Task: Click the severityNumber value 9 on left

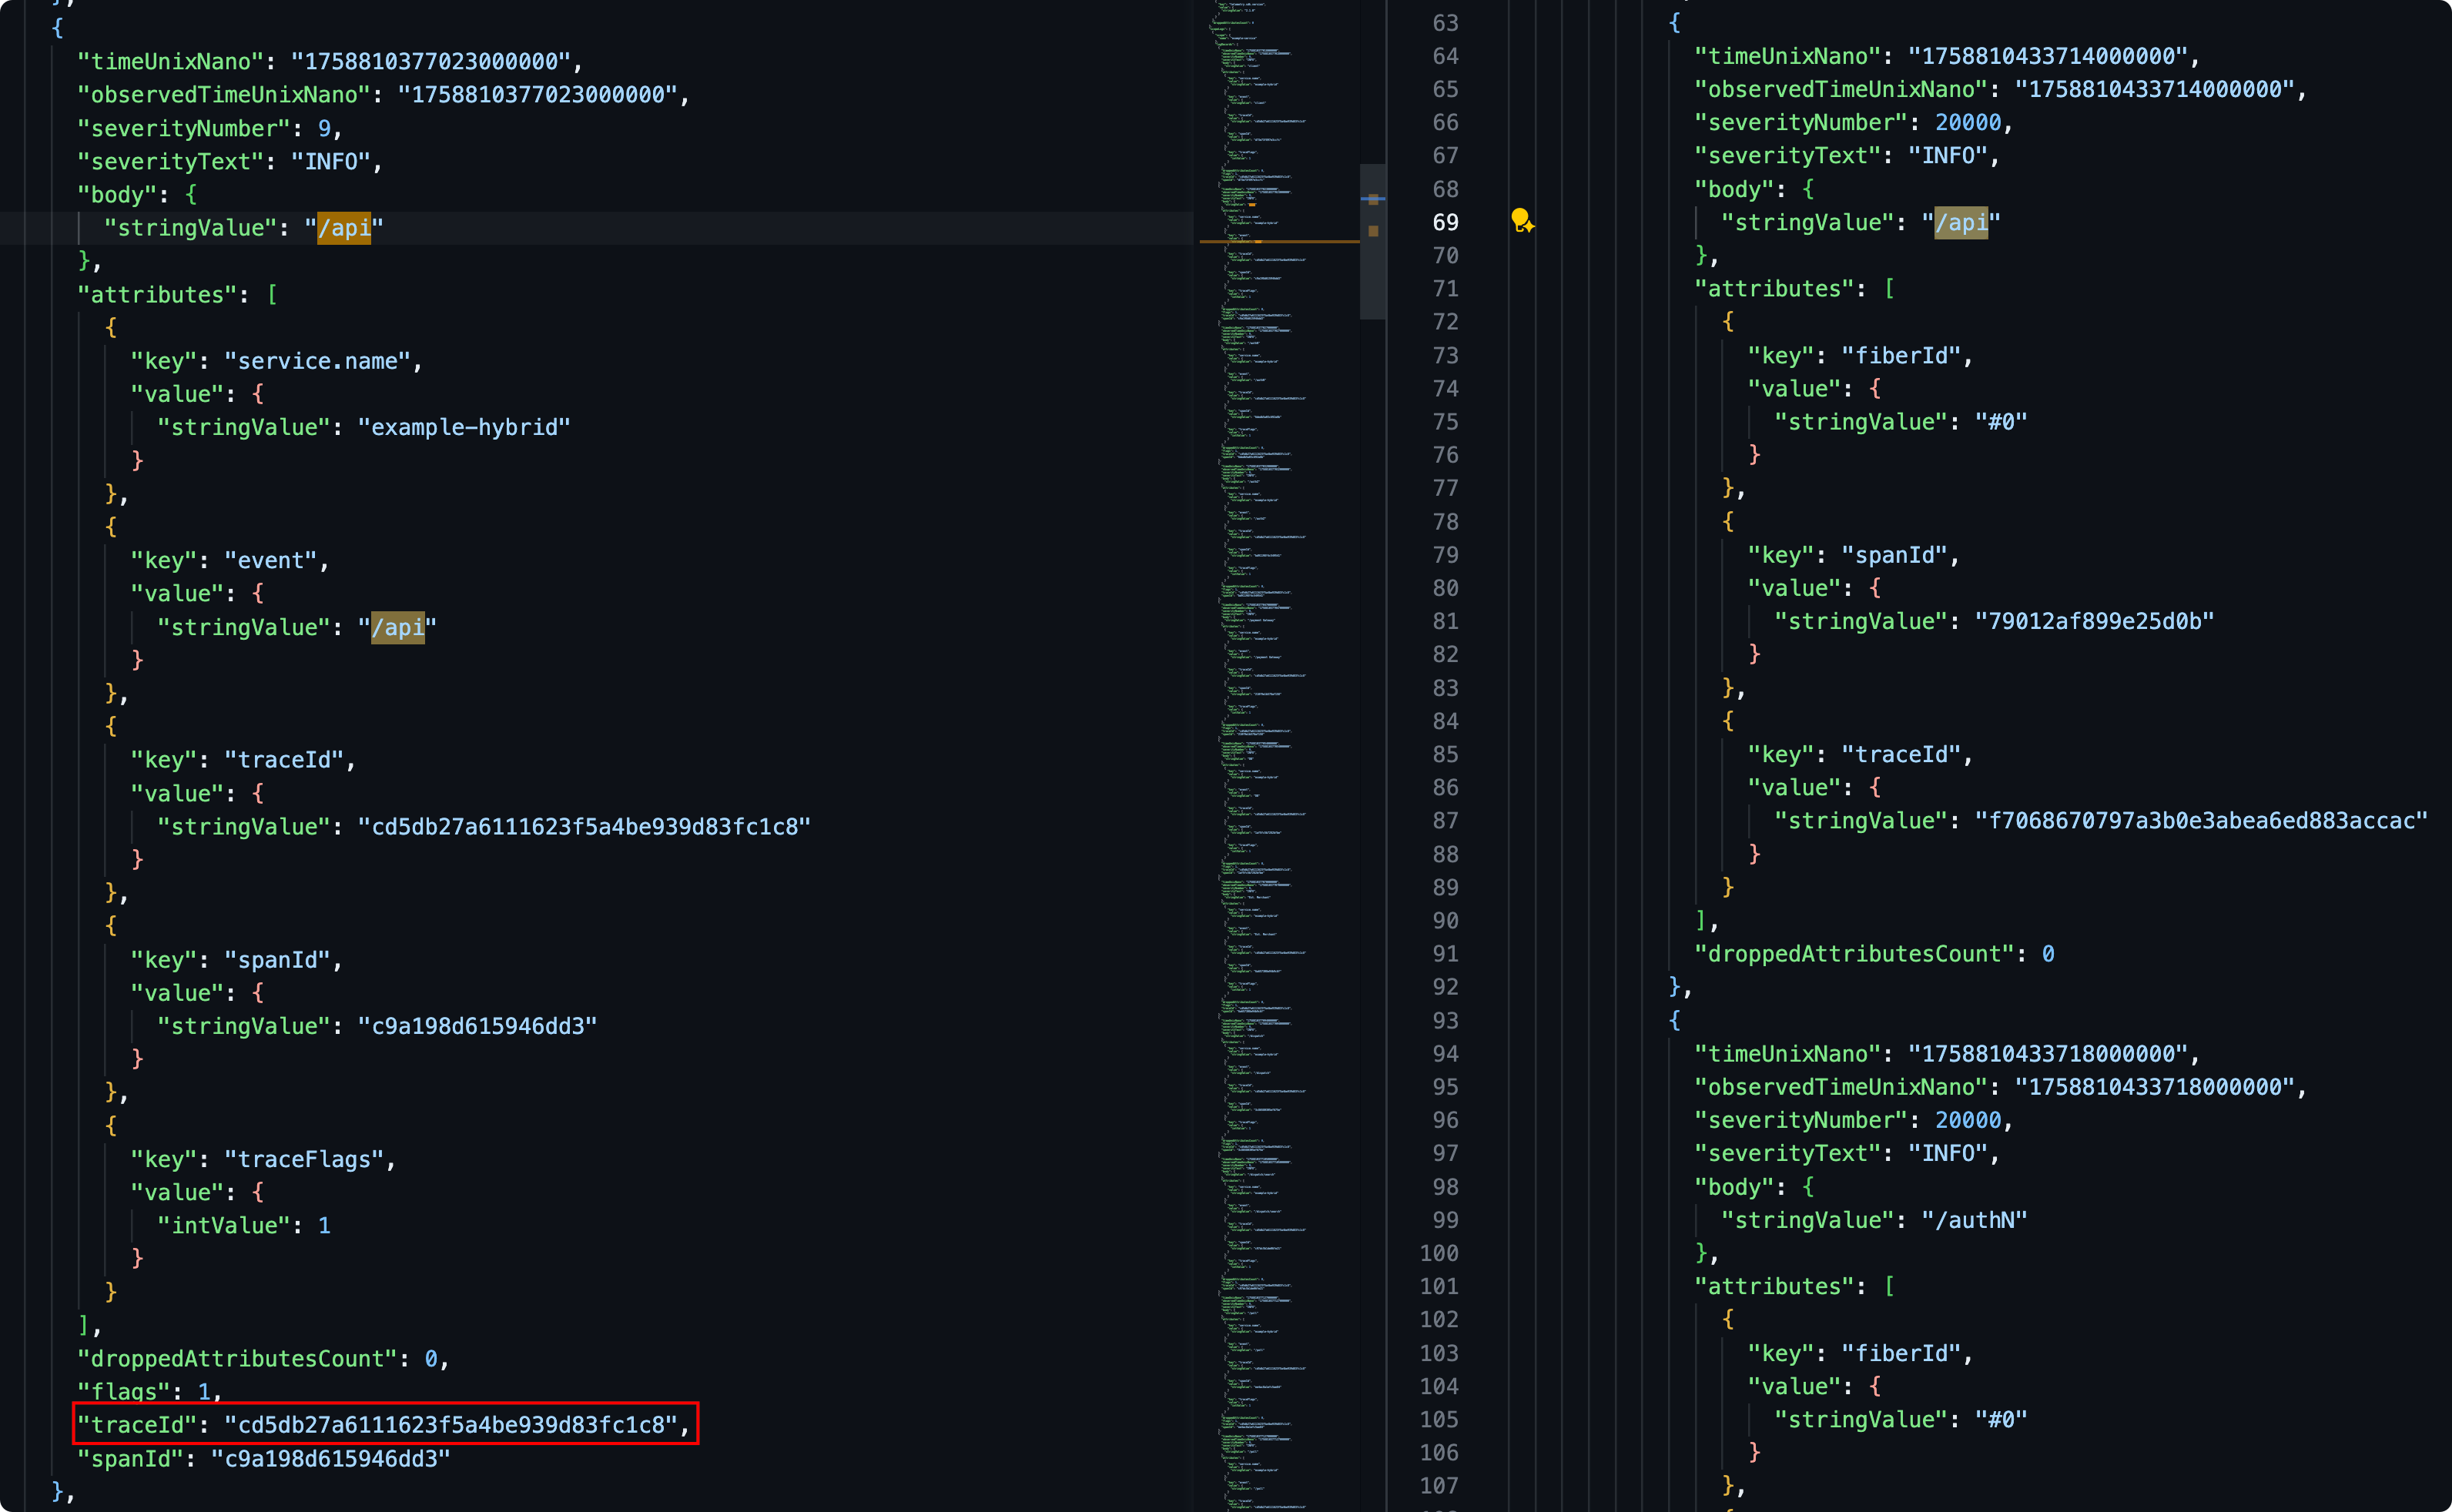Action: (324, 128)
